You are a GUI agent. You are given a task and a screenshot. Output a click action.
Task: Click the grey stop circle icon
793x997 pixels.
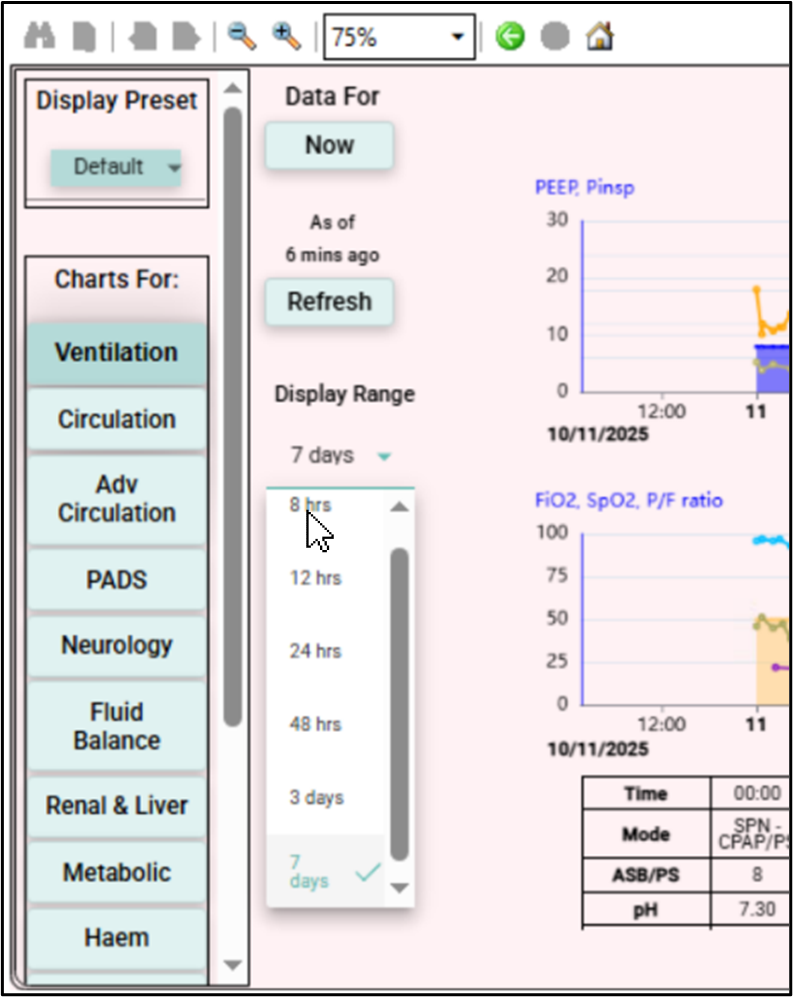coord(555,38)
